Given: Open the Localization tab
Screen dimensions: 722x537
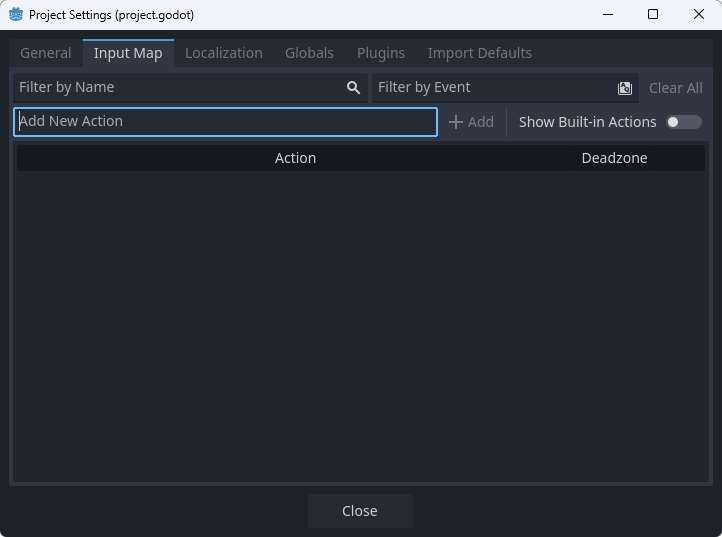Looking at the screenshot, I should pyautogui.click(x=224, y=53).
